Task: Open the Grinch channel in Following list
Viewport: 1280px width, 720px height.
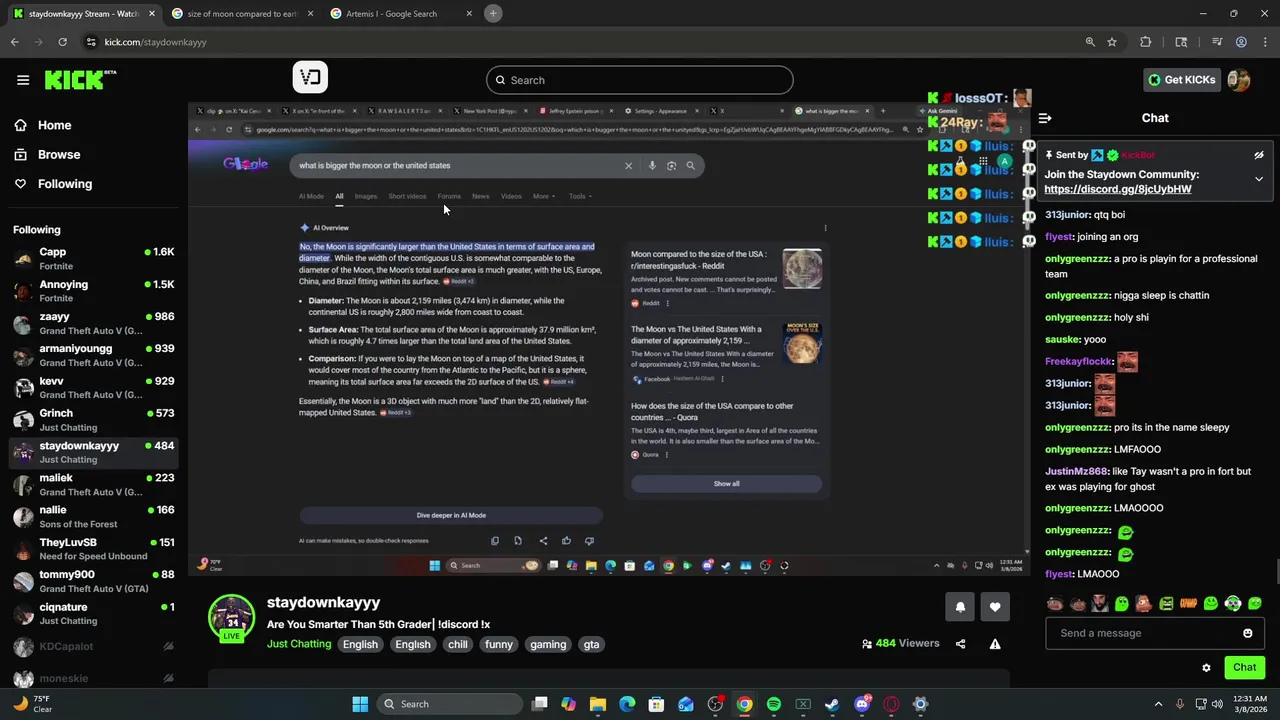Action: (x=93, y=420)
